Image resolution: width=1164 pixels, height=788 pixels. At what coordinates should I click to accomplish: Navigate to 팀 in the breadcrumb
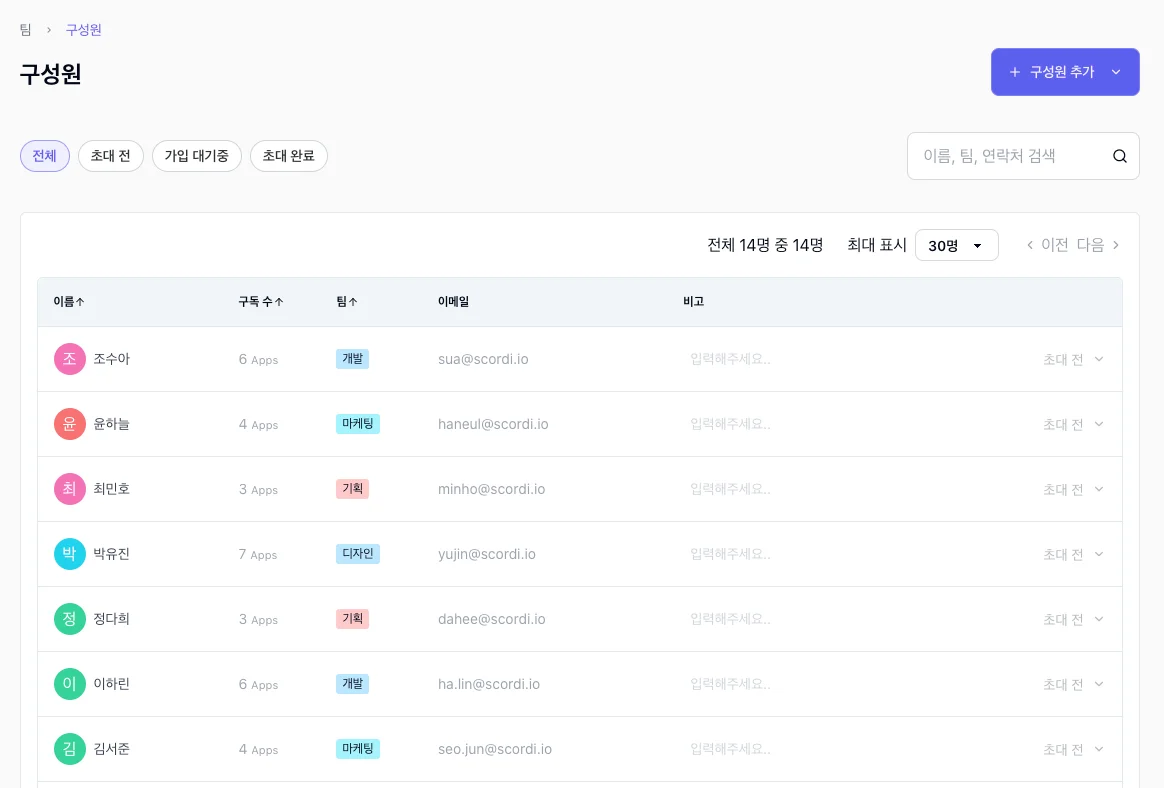(x=25, y=29)
